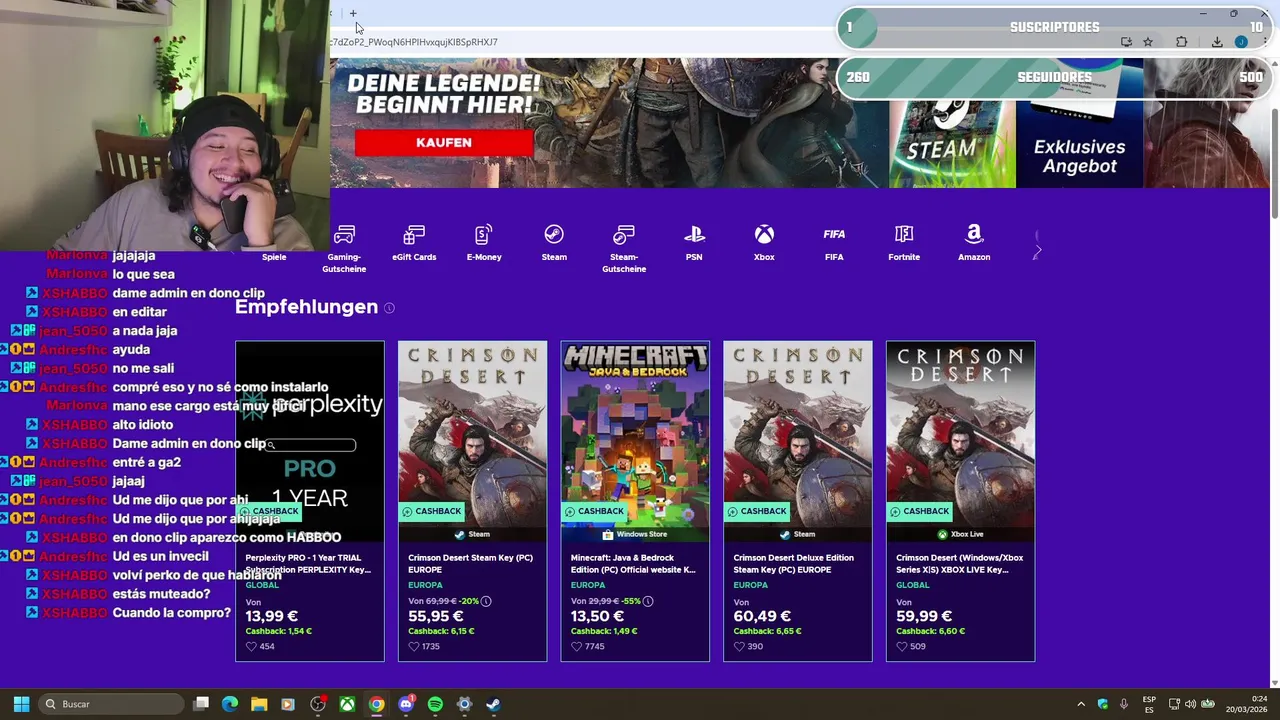Click the taskbar Buscar search box

111,704
